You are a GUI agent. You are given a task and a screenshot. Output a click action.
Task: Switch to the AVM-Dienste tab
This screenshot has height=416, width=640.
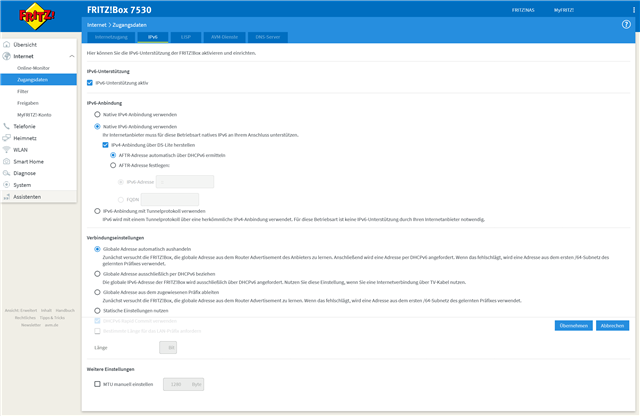[224, 37]
